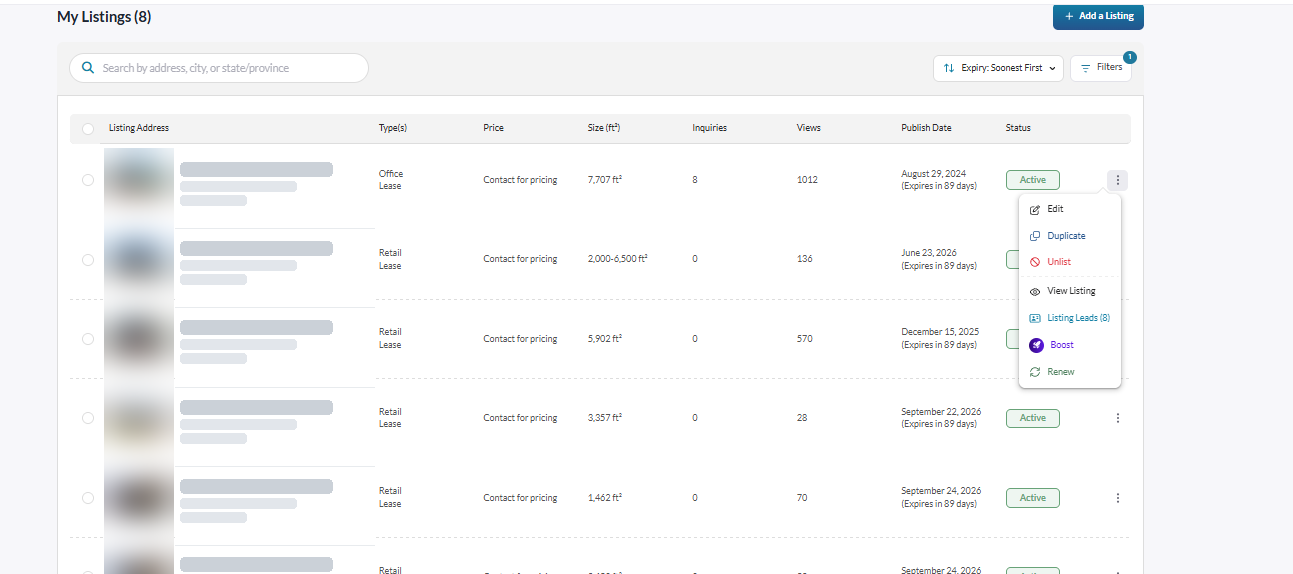1293x574 pixels.
Task: Choose Duplicate from the listing menu
Action: tap(1066, 236)
